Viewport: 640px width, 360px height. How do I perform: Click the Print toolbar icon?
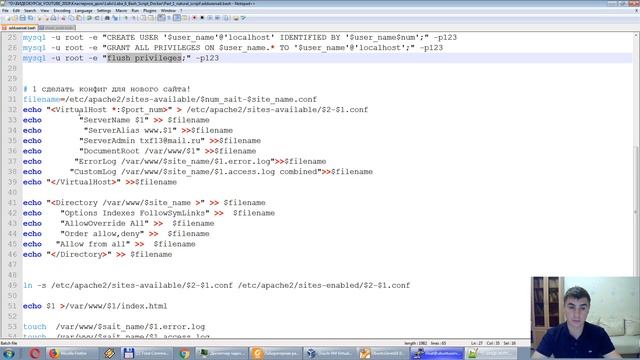[53, 18]
